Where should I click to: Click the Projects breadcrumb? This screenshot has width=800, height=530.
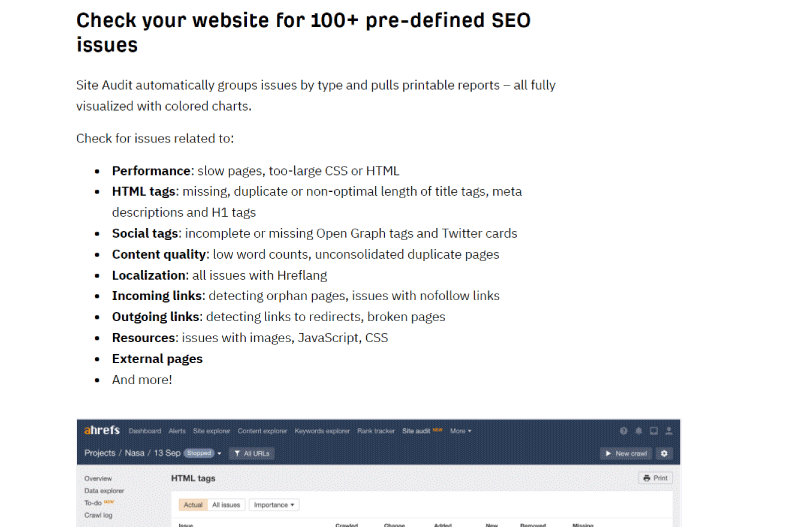[x=99, y=453]
